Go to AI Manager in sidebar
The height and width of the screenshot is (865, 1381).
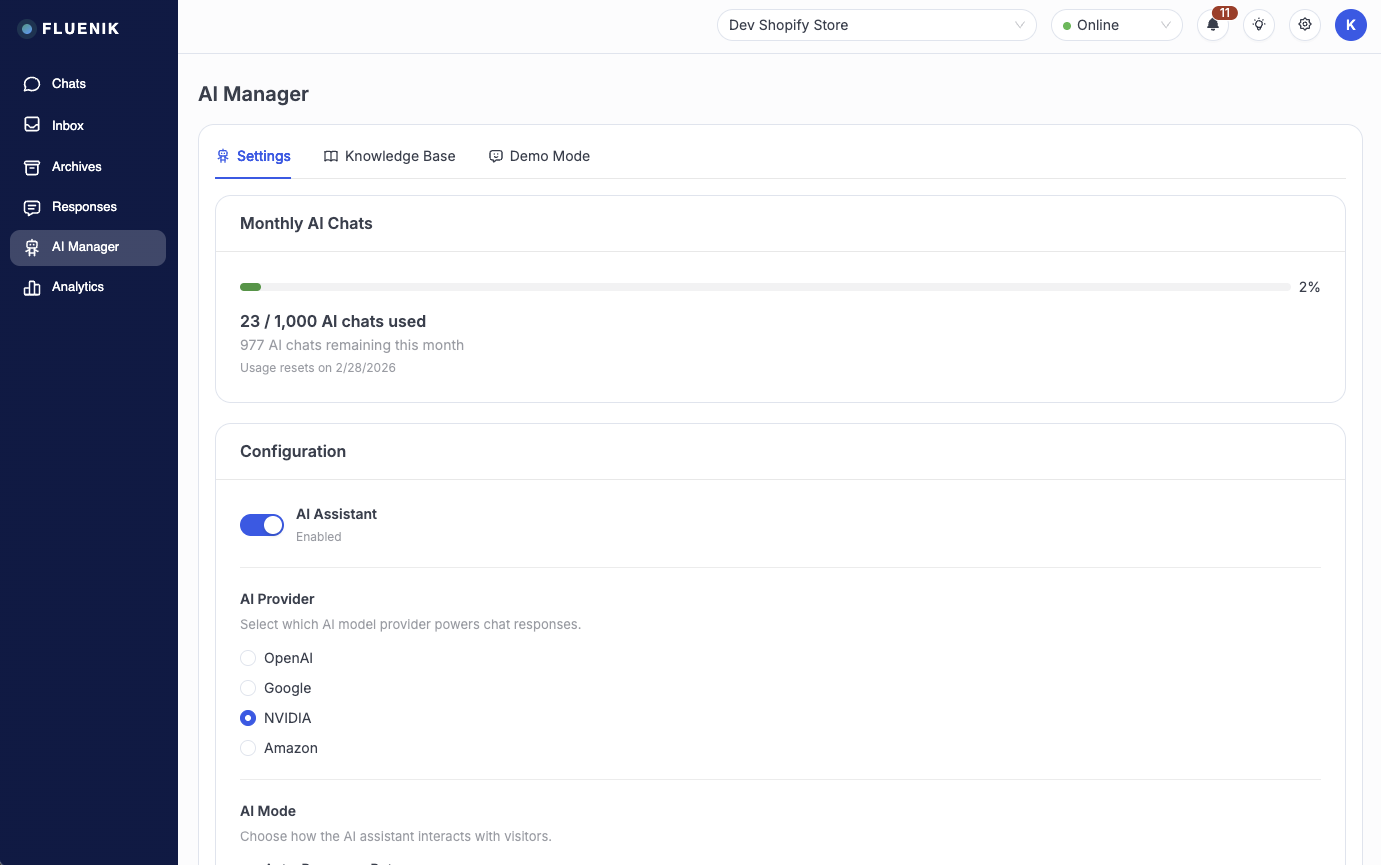click(88, 247)
